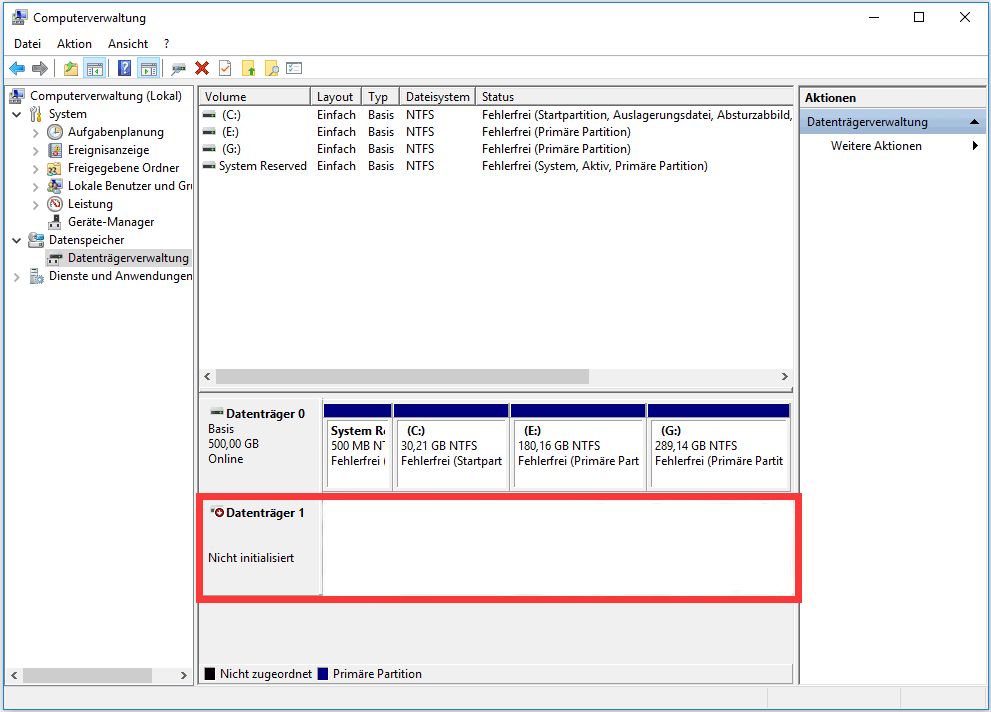
Task: Collapse the System tree node
Action: 17,114
